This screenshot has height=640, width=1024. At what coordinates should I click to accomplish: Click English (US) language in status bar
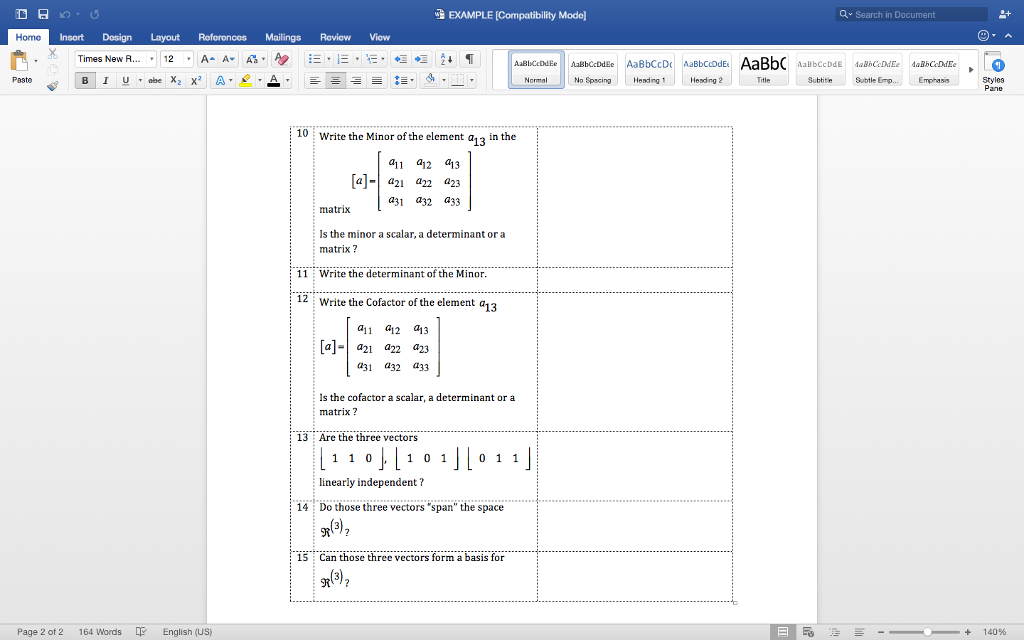point(187,632)
